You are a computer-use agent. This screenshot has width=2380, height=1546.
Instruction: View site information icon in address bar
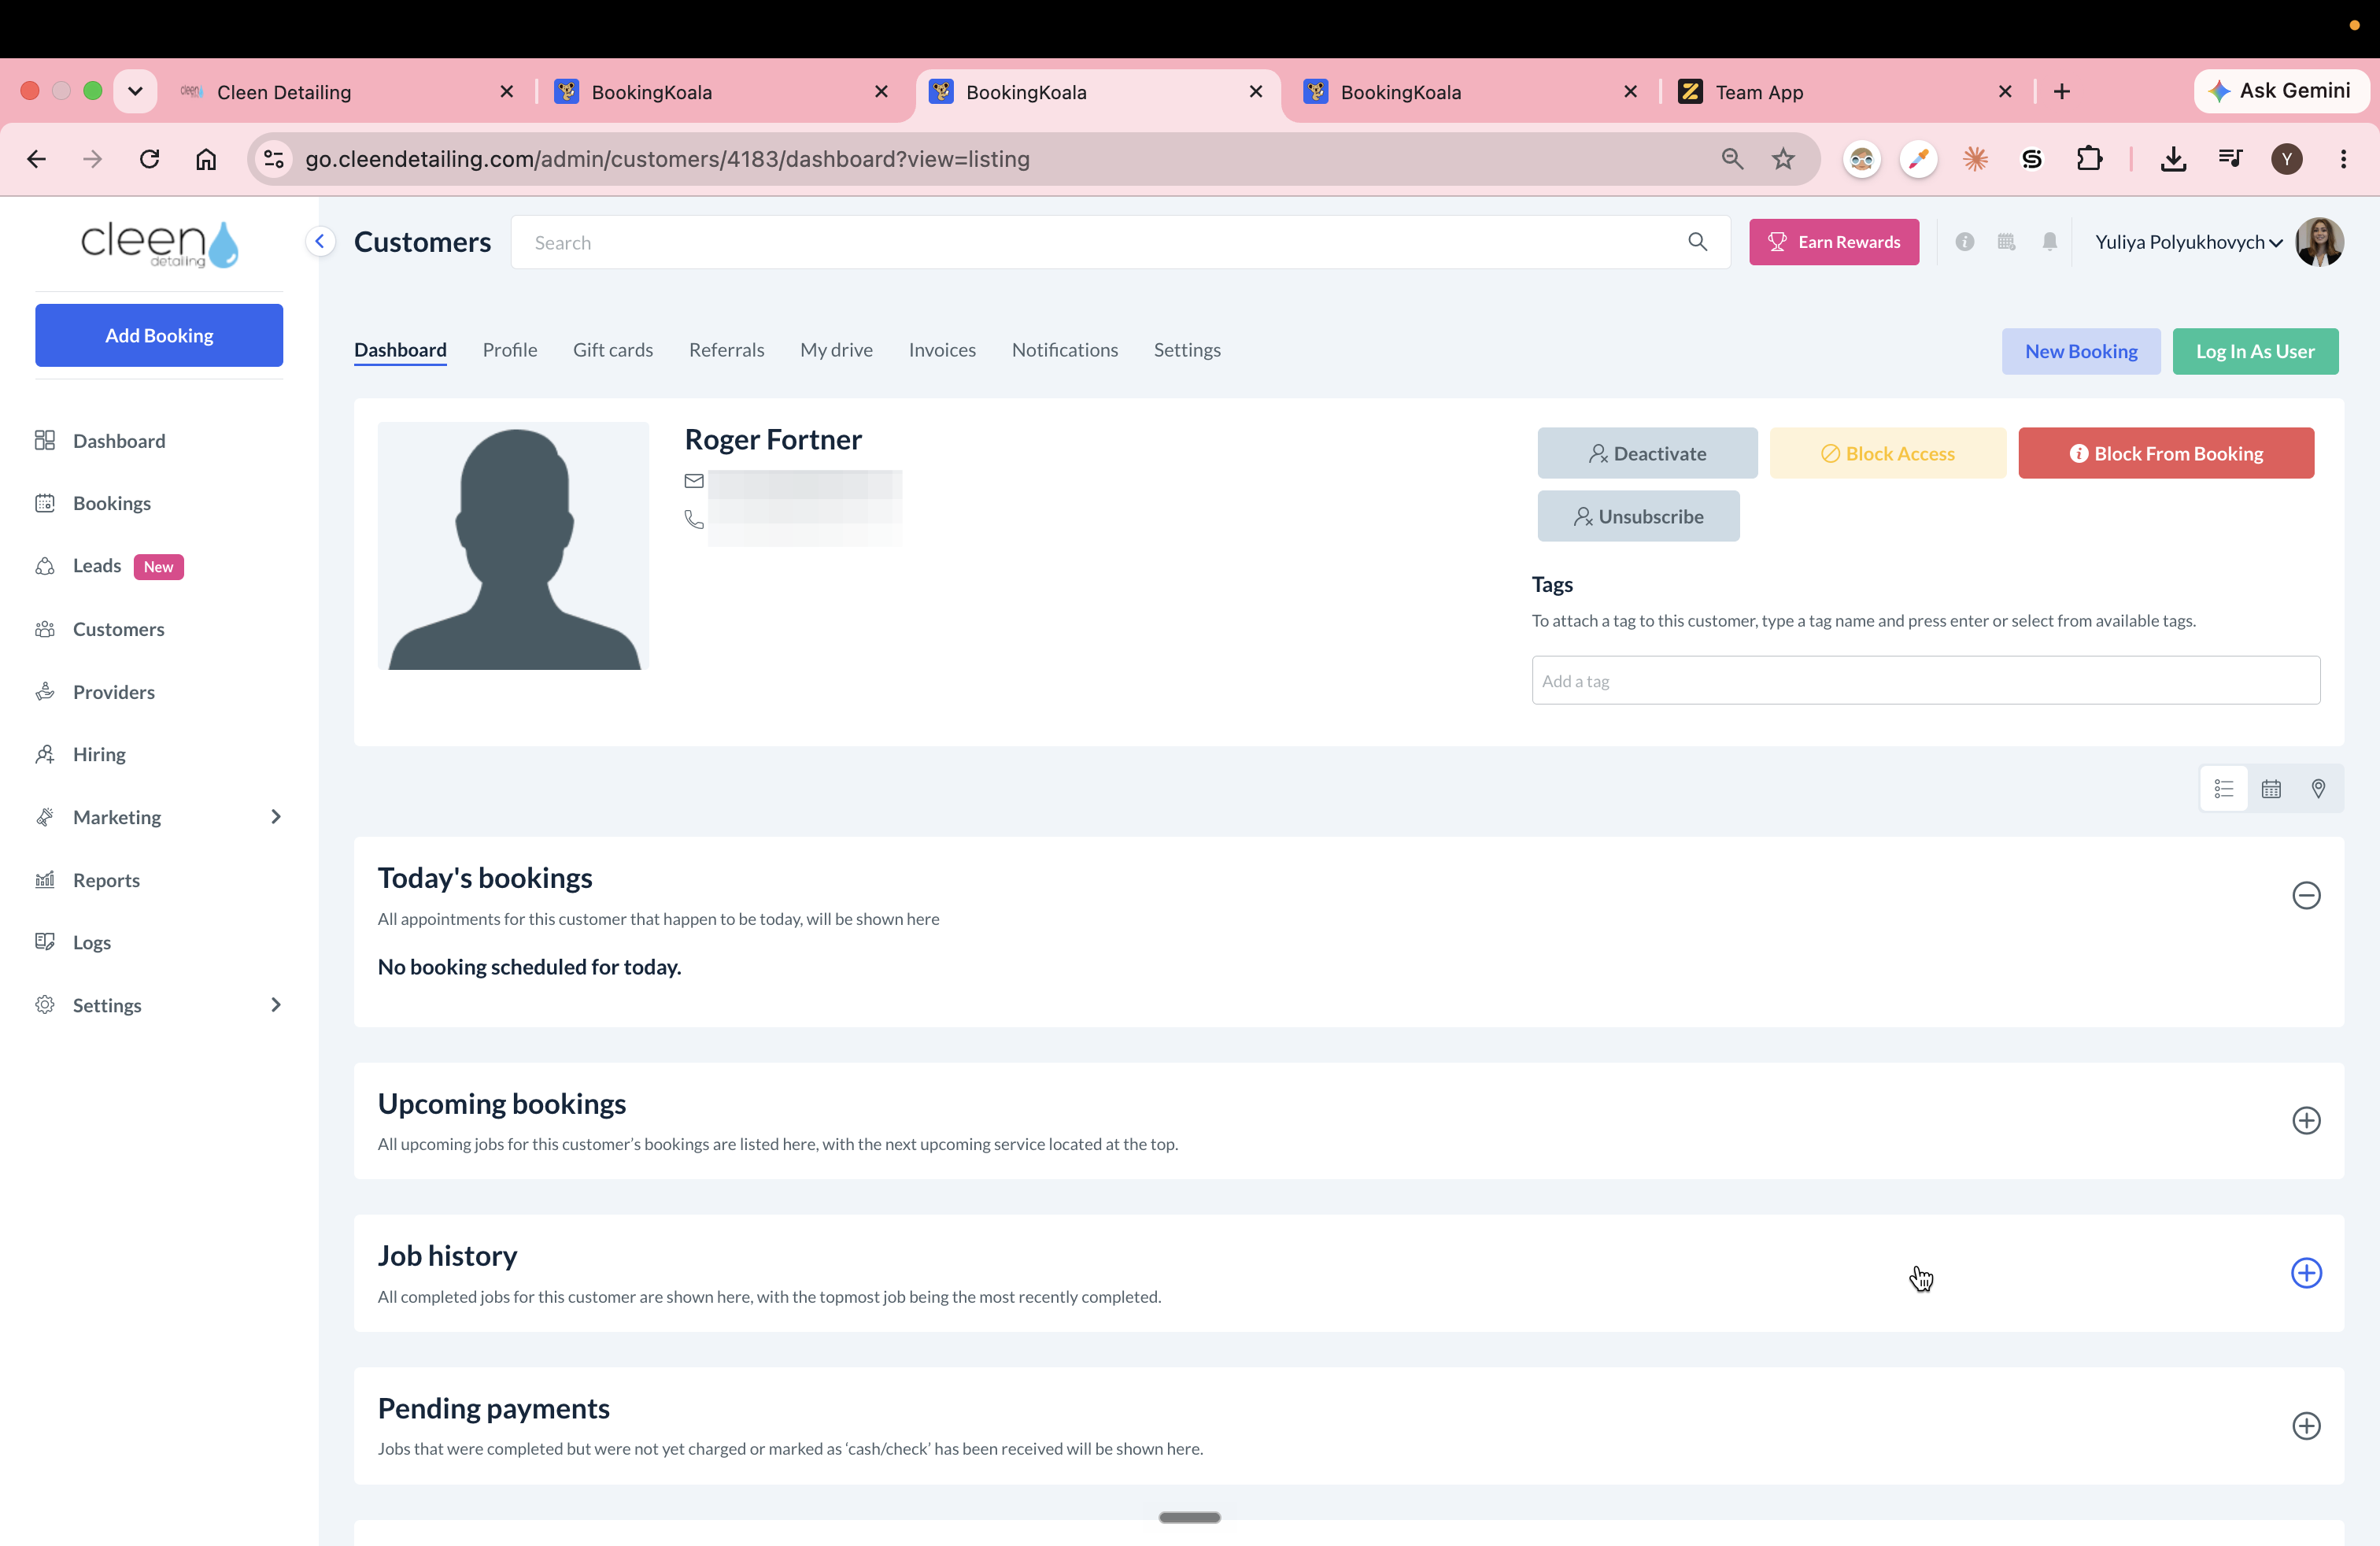274,159
